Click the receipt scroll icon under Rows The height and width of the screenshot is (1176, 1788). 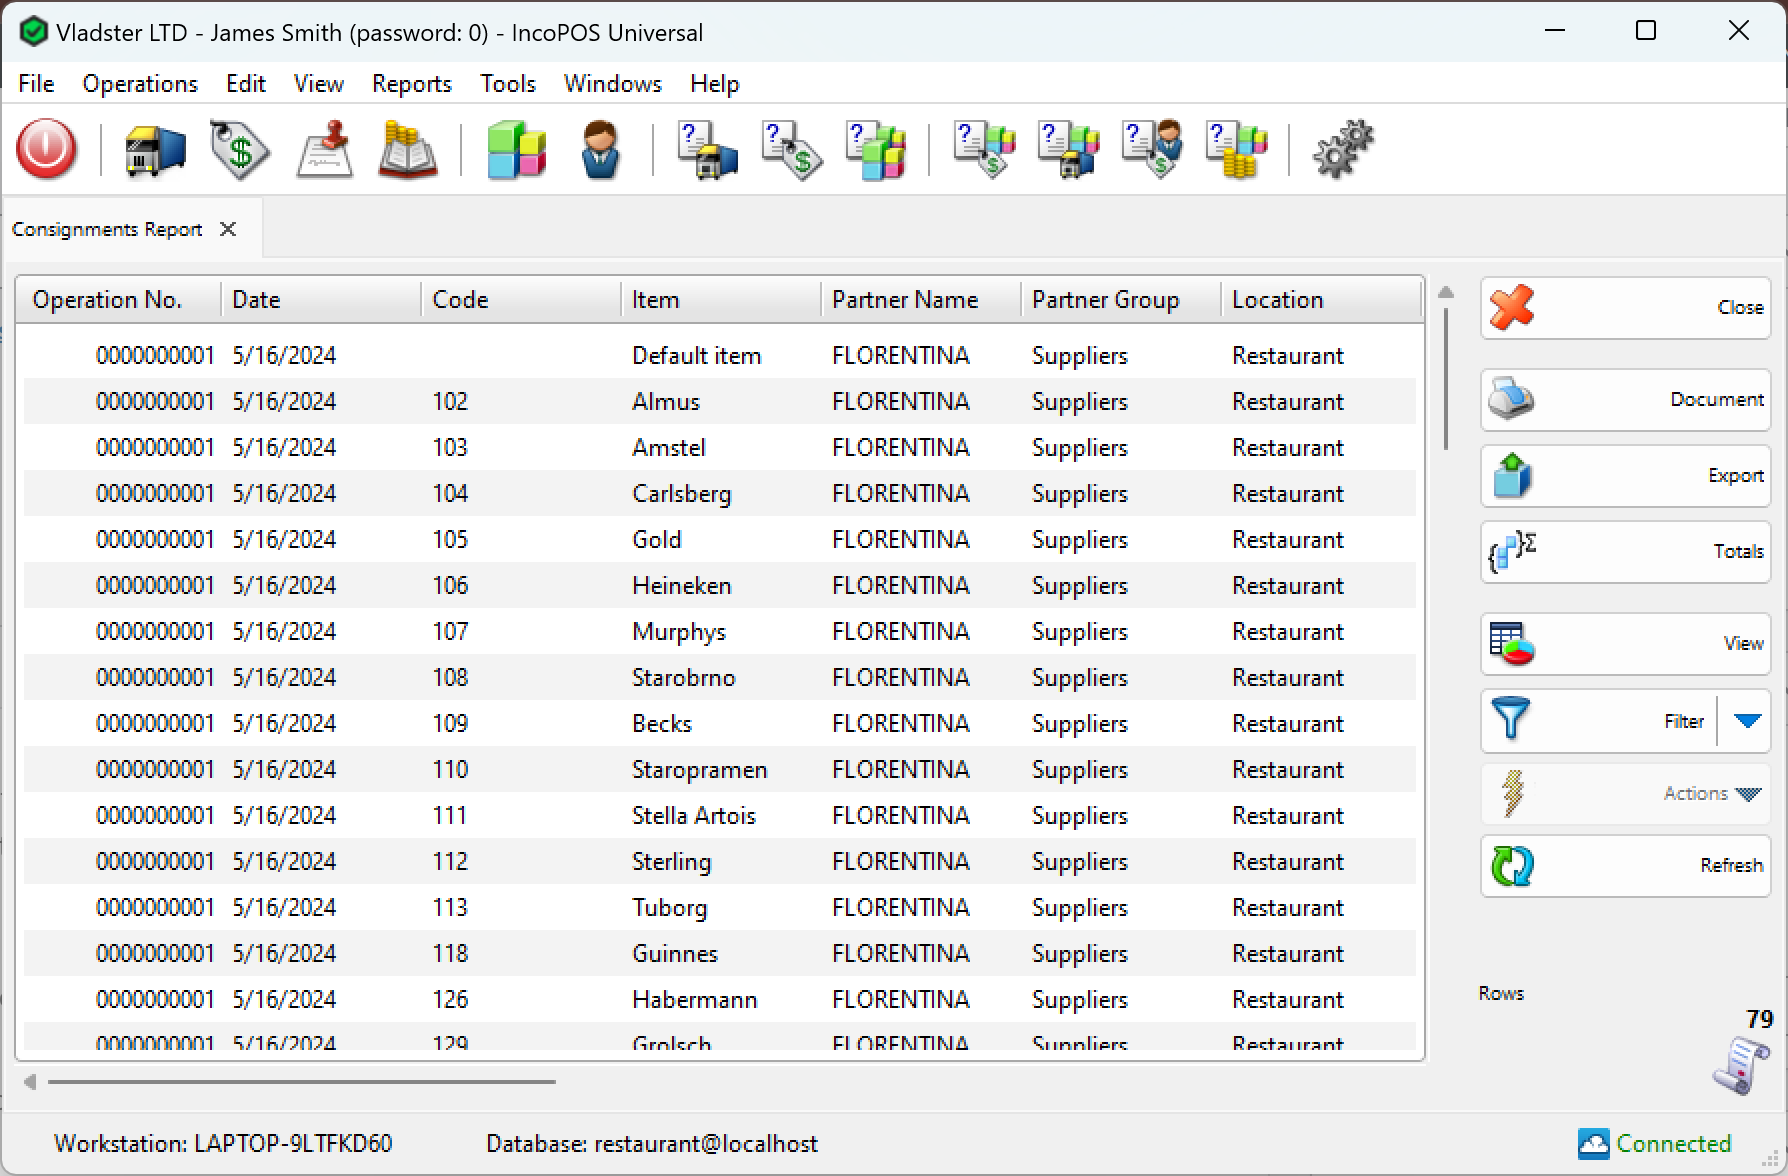(1741, 1066)
